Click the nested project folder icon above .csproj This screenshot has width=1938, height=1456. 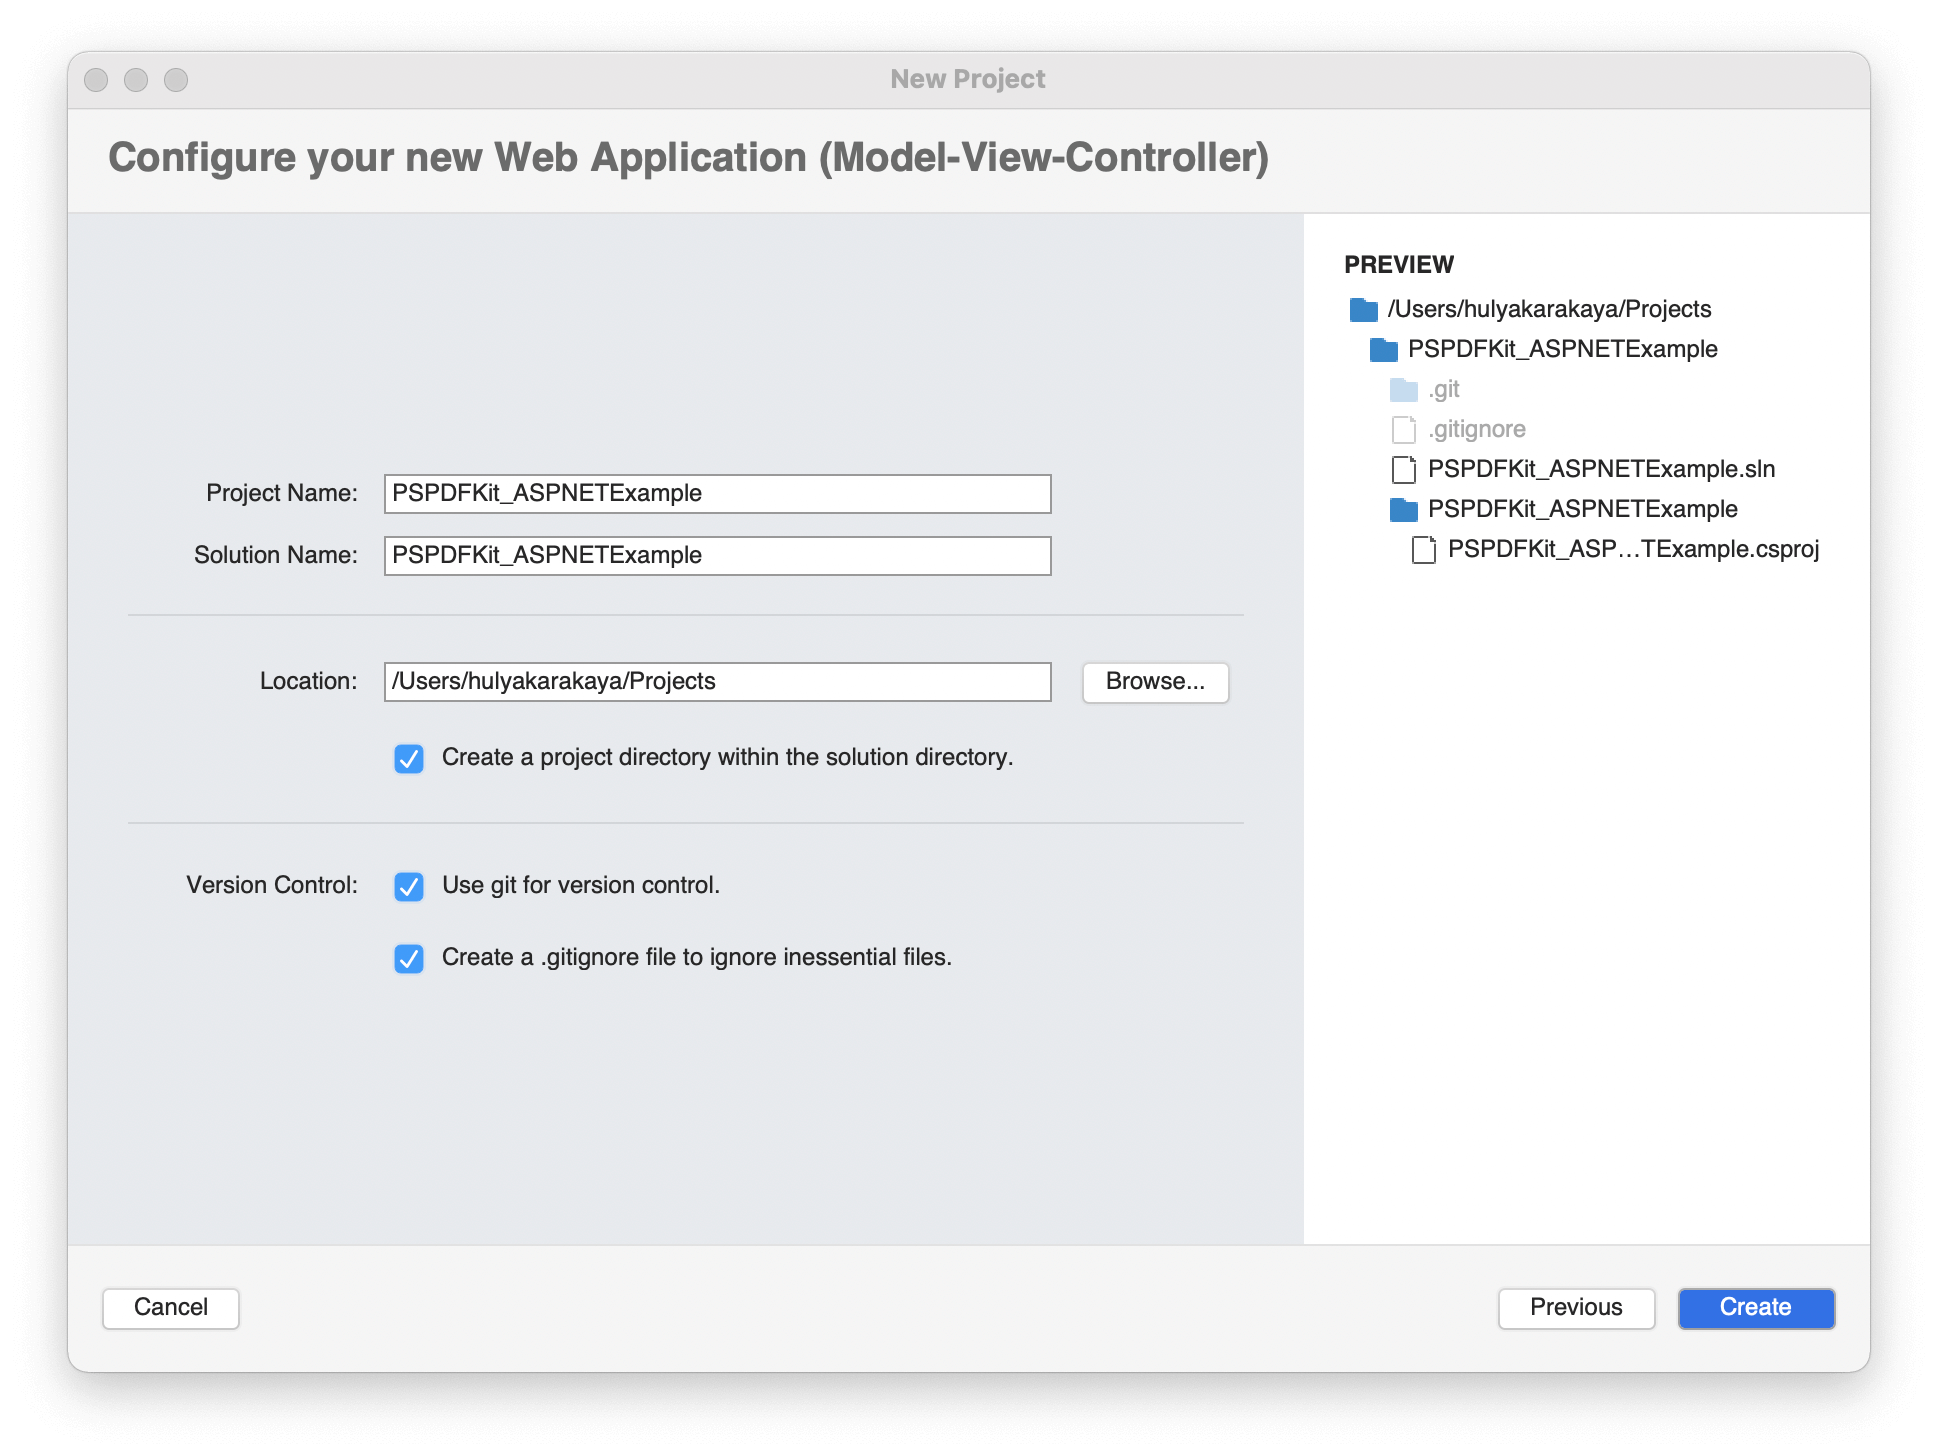point(1403,510)
